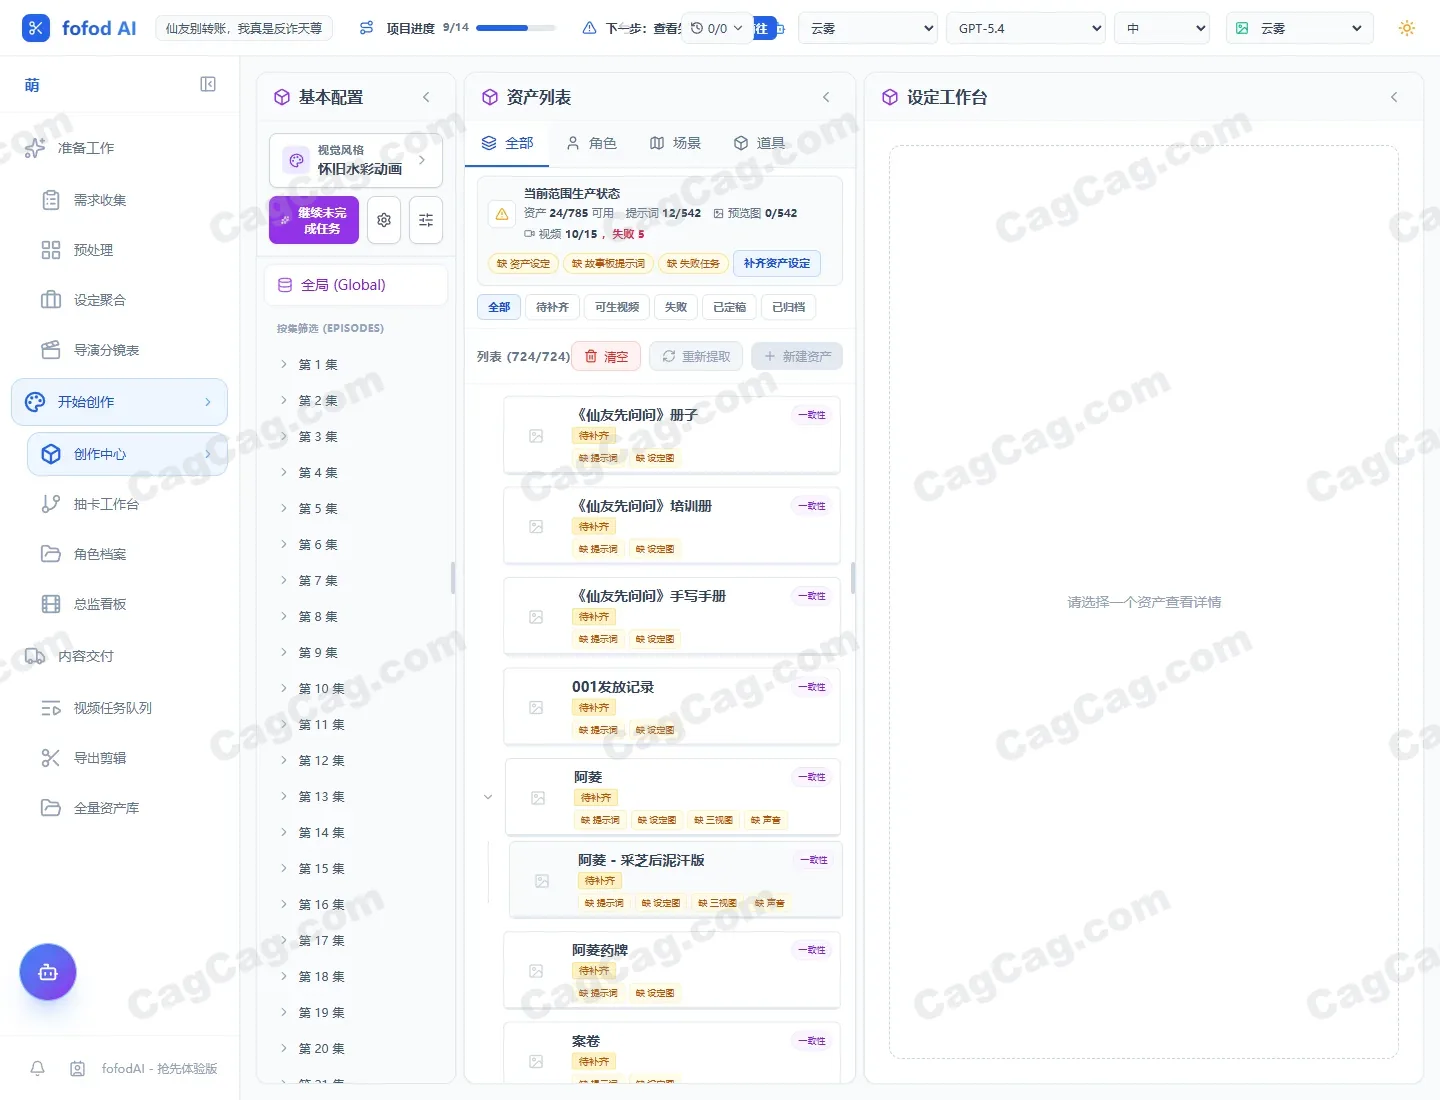
Task: Collapse the 阿菱 asset group chevron
Action: pos(488,797)
